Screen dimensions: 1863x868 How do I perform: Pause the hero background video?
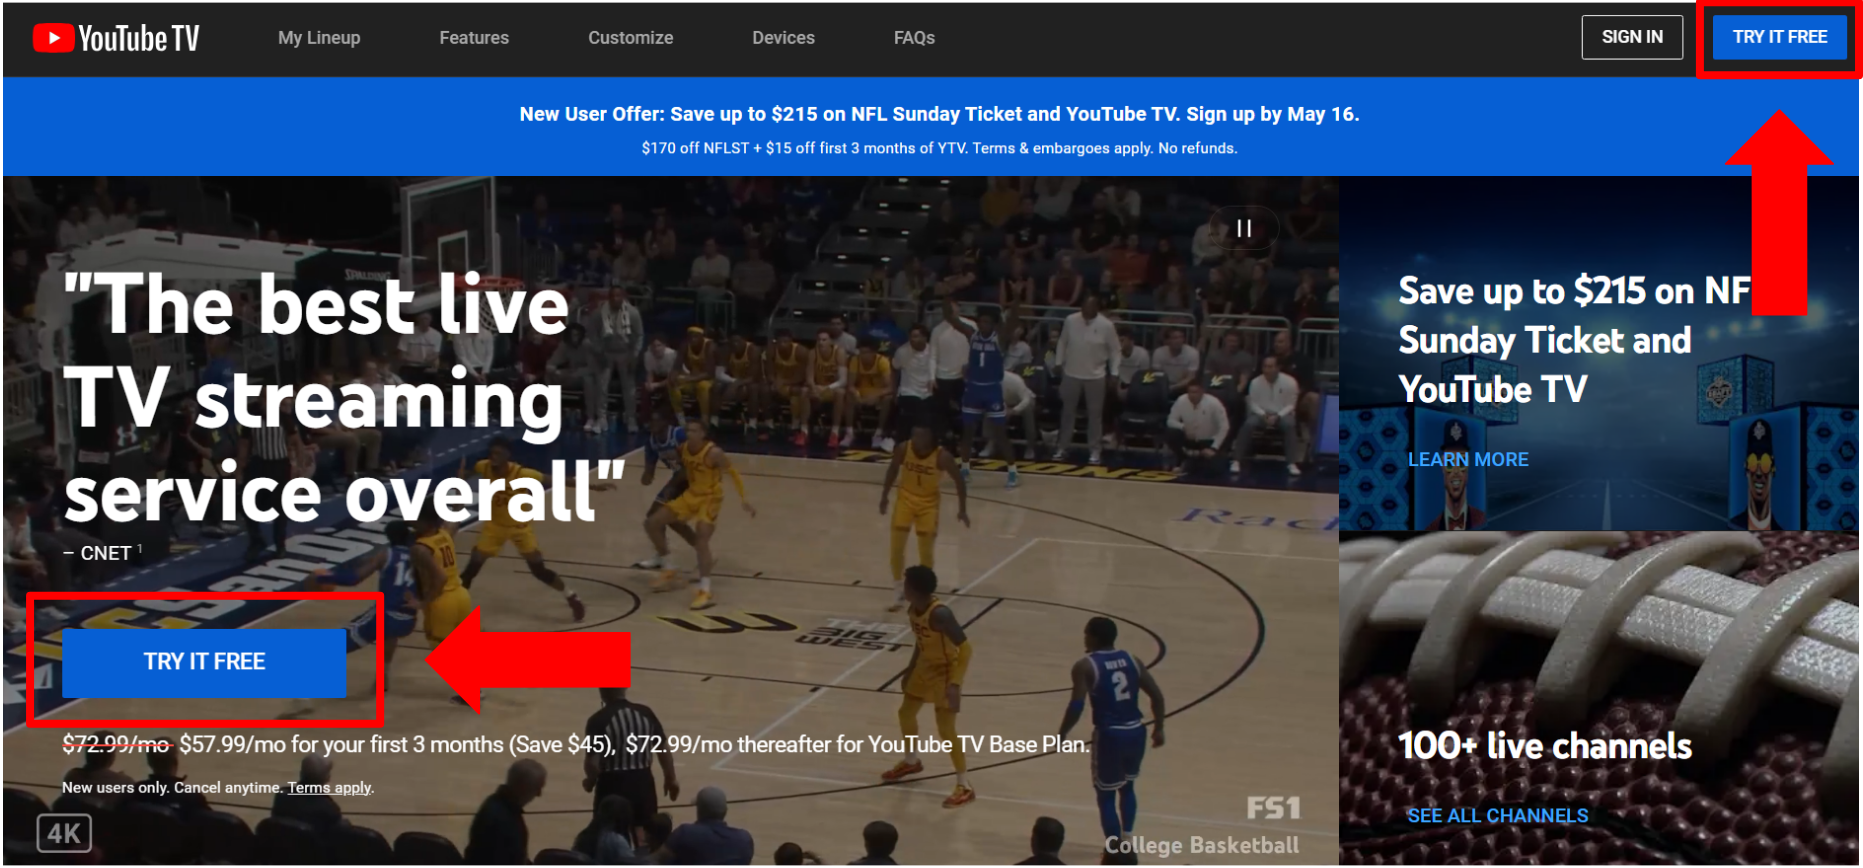1243,229
